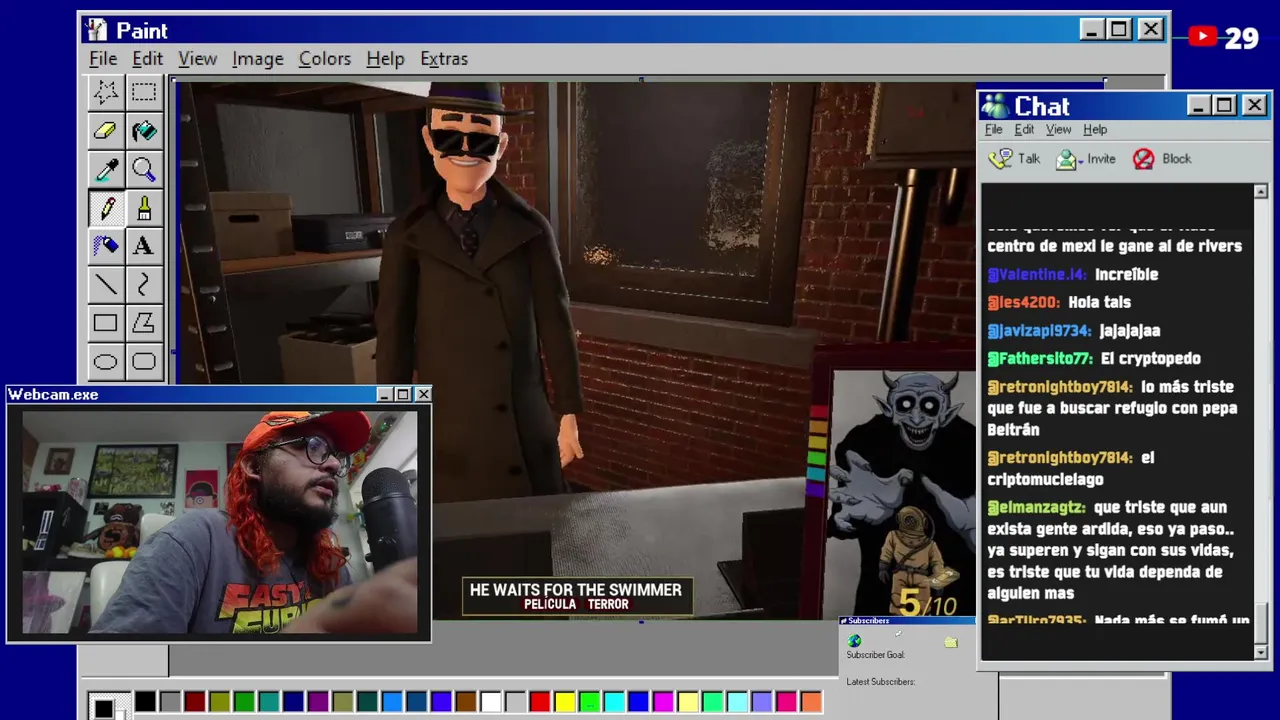Image resolution: width=1280 pixels, height=720 pixels.
Task: Select the Ellipse shape tool
Action: pyautogui.click(x=105, y=361)
